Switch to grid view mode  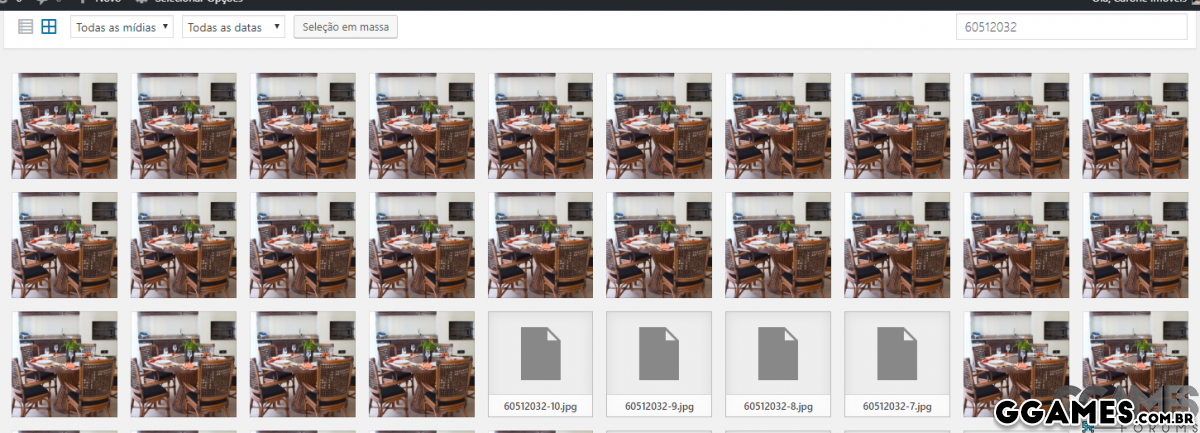coord(49,27)
